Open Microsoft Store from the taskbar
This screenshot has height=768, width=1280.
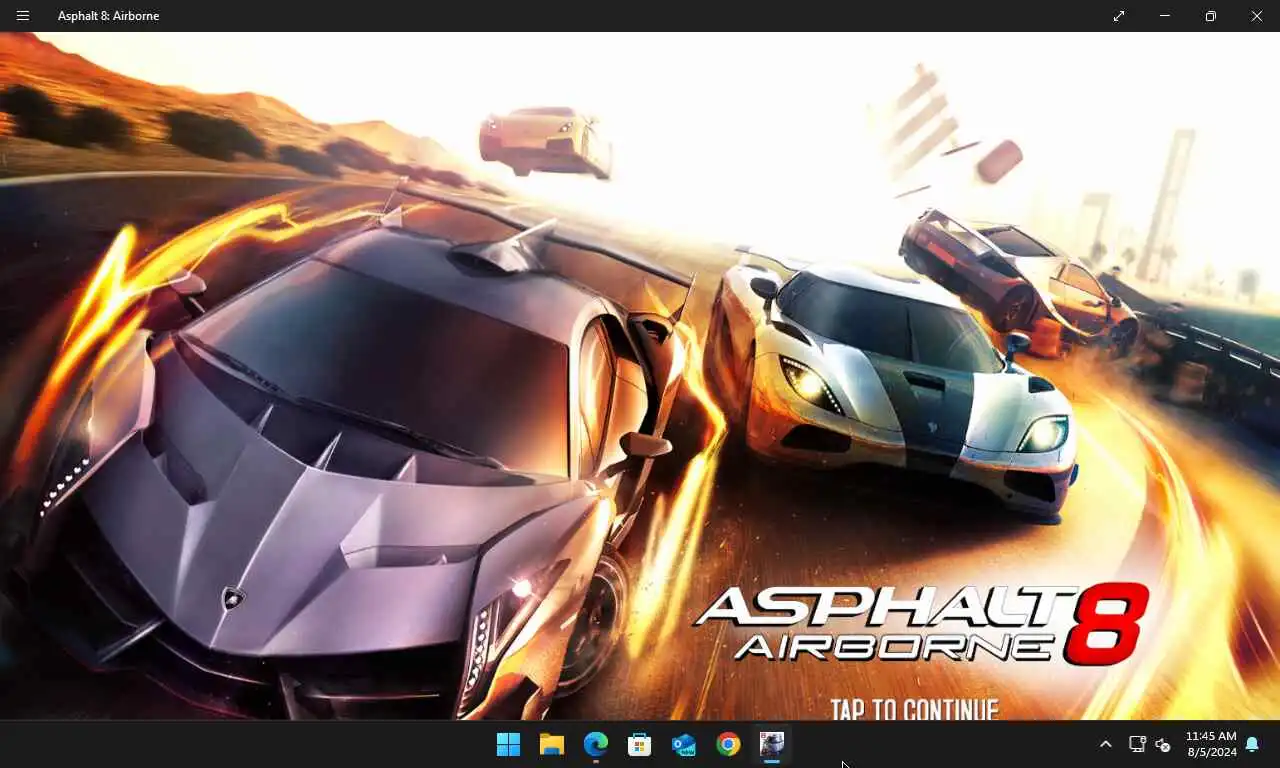(640, 744)
